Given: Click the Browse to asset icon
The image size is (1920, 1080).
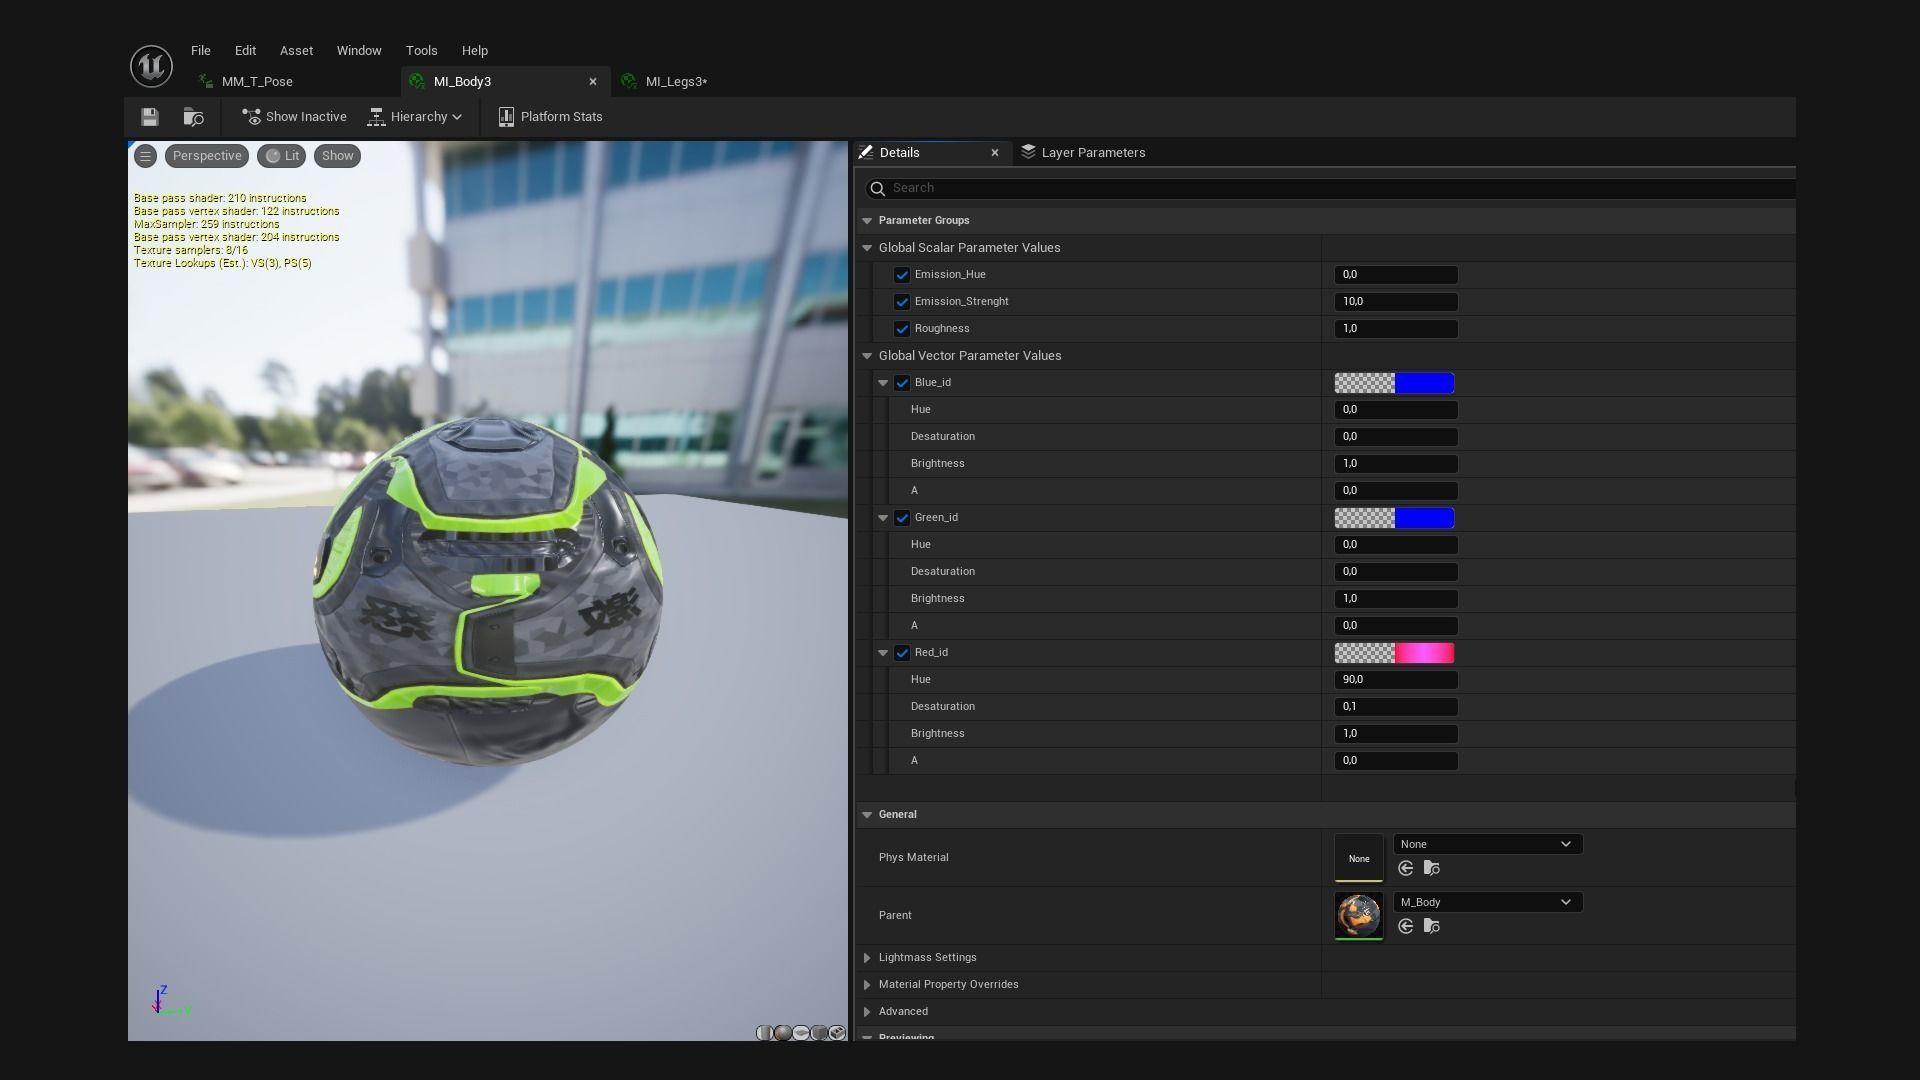Looking at the screenshot, I should [x=194, y=117].
